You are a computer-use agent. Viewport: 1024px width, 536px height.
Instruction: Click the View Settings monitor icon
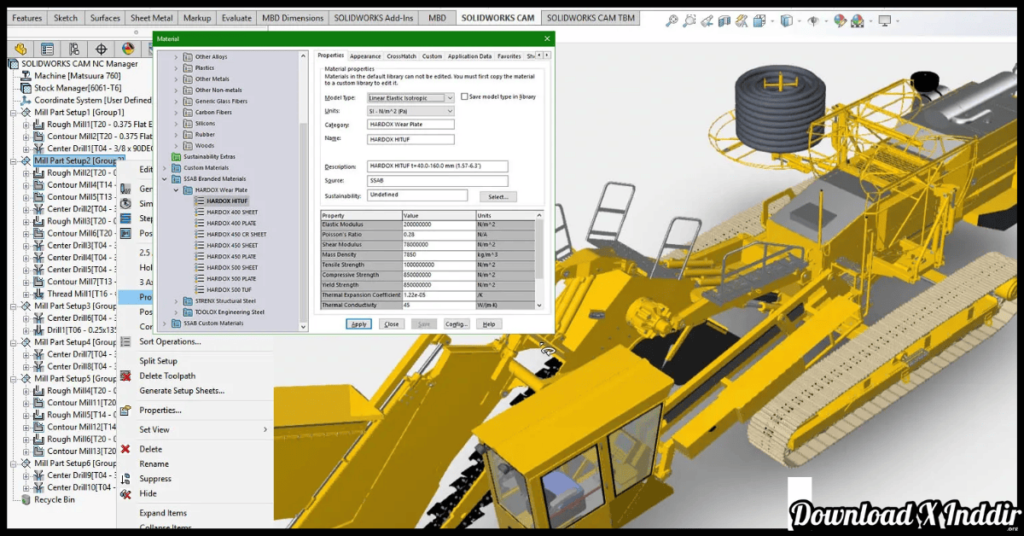click(885, 21)
